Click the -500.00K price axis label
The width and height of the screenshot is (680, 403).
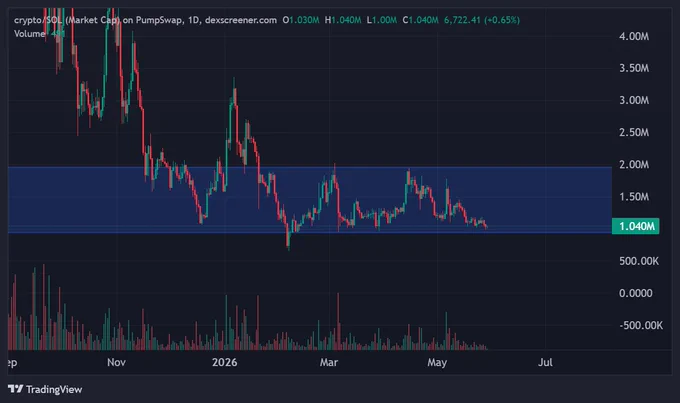click(641, 325)
